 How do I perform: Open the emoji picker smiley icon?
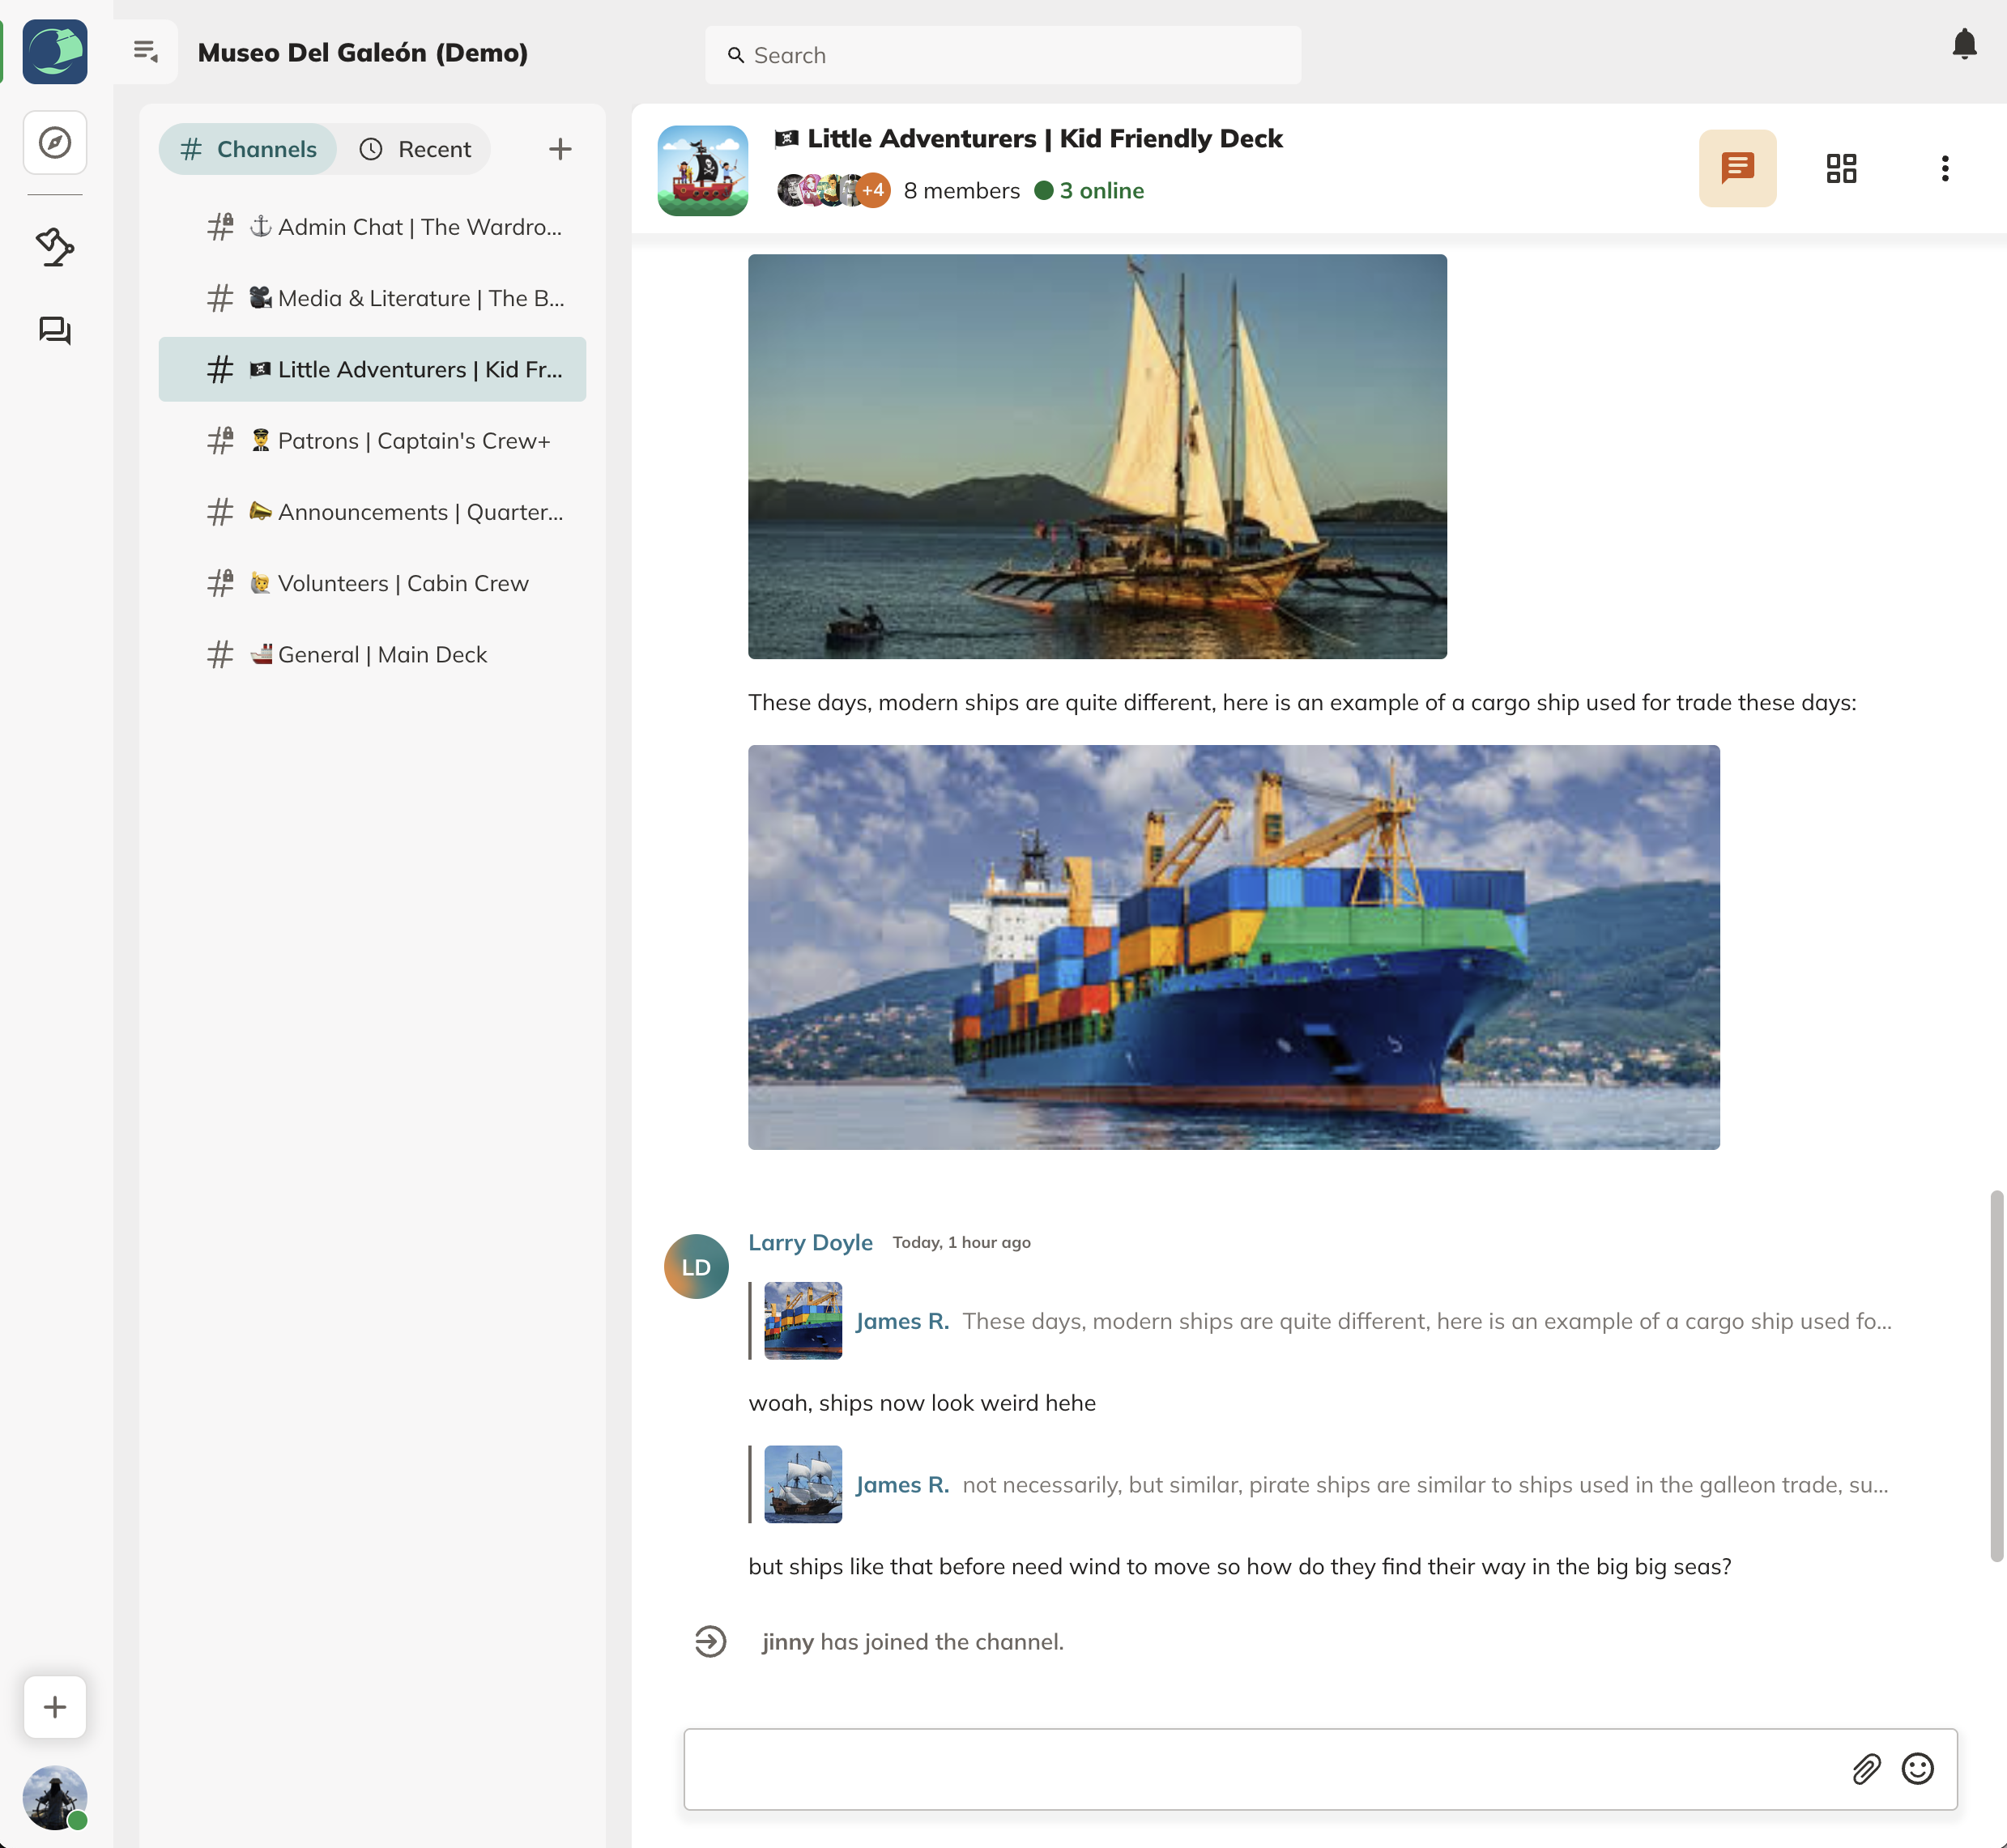pos(1916,1768)
